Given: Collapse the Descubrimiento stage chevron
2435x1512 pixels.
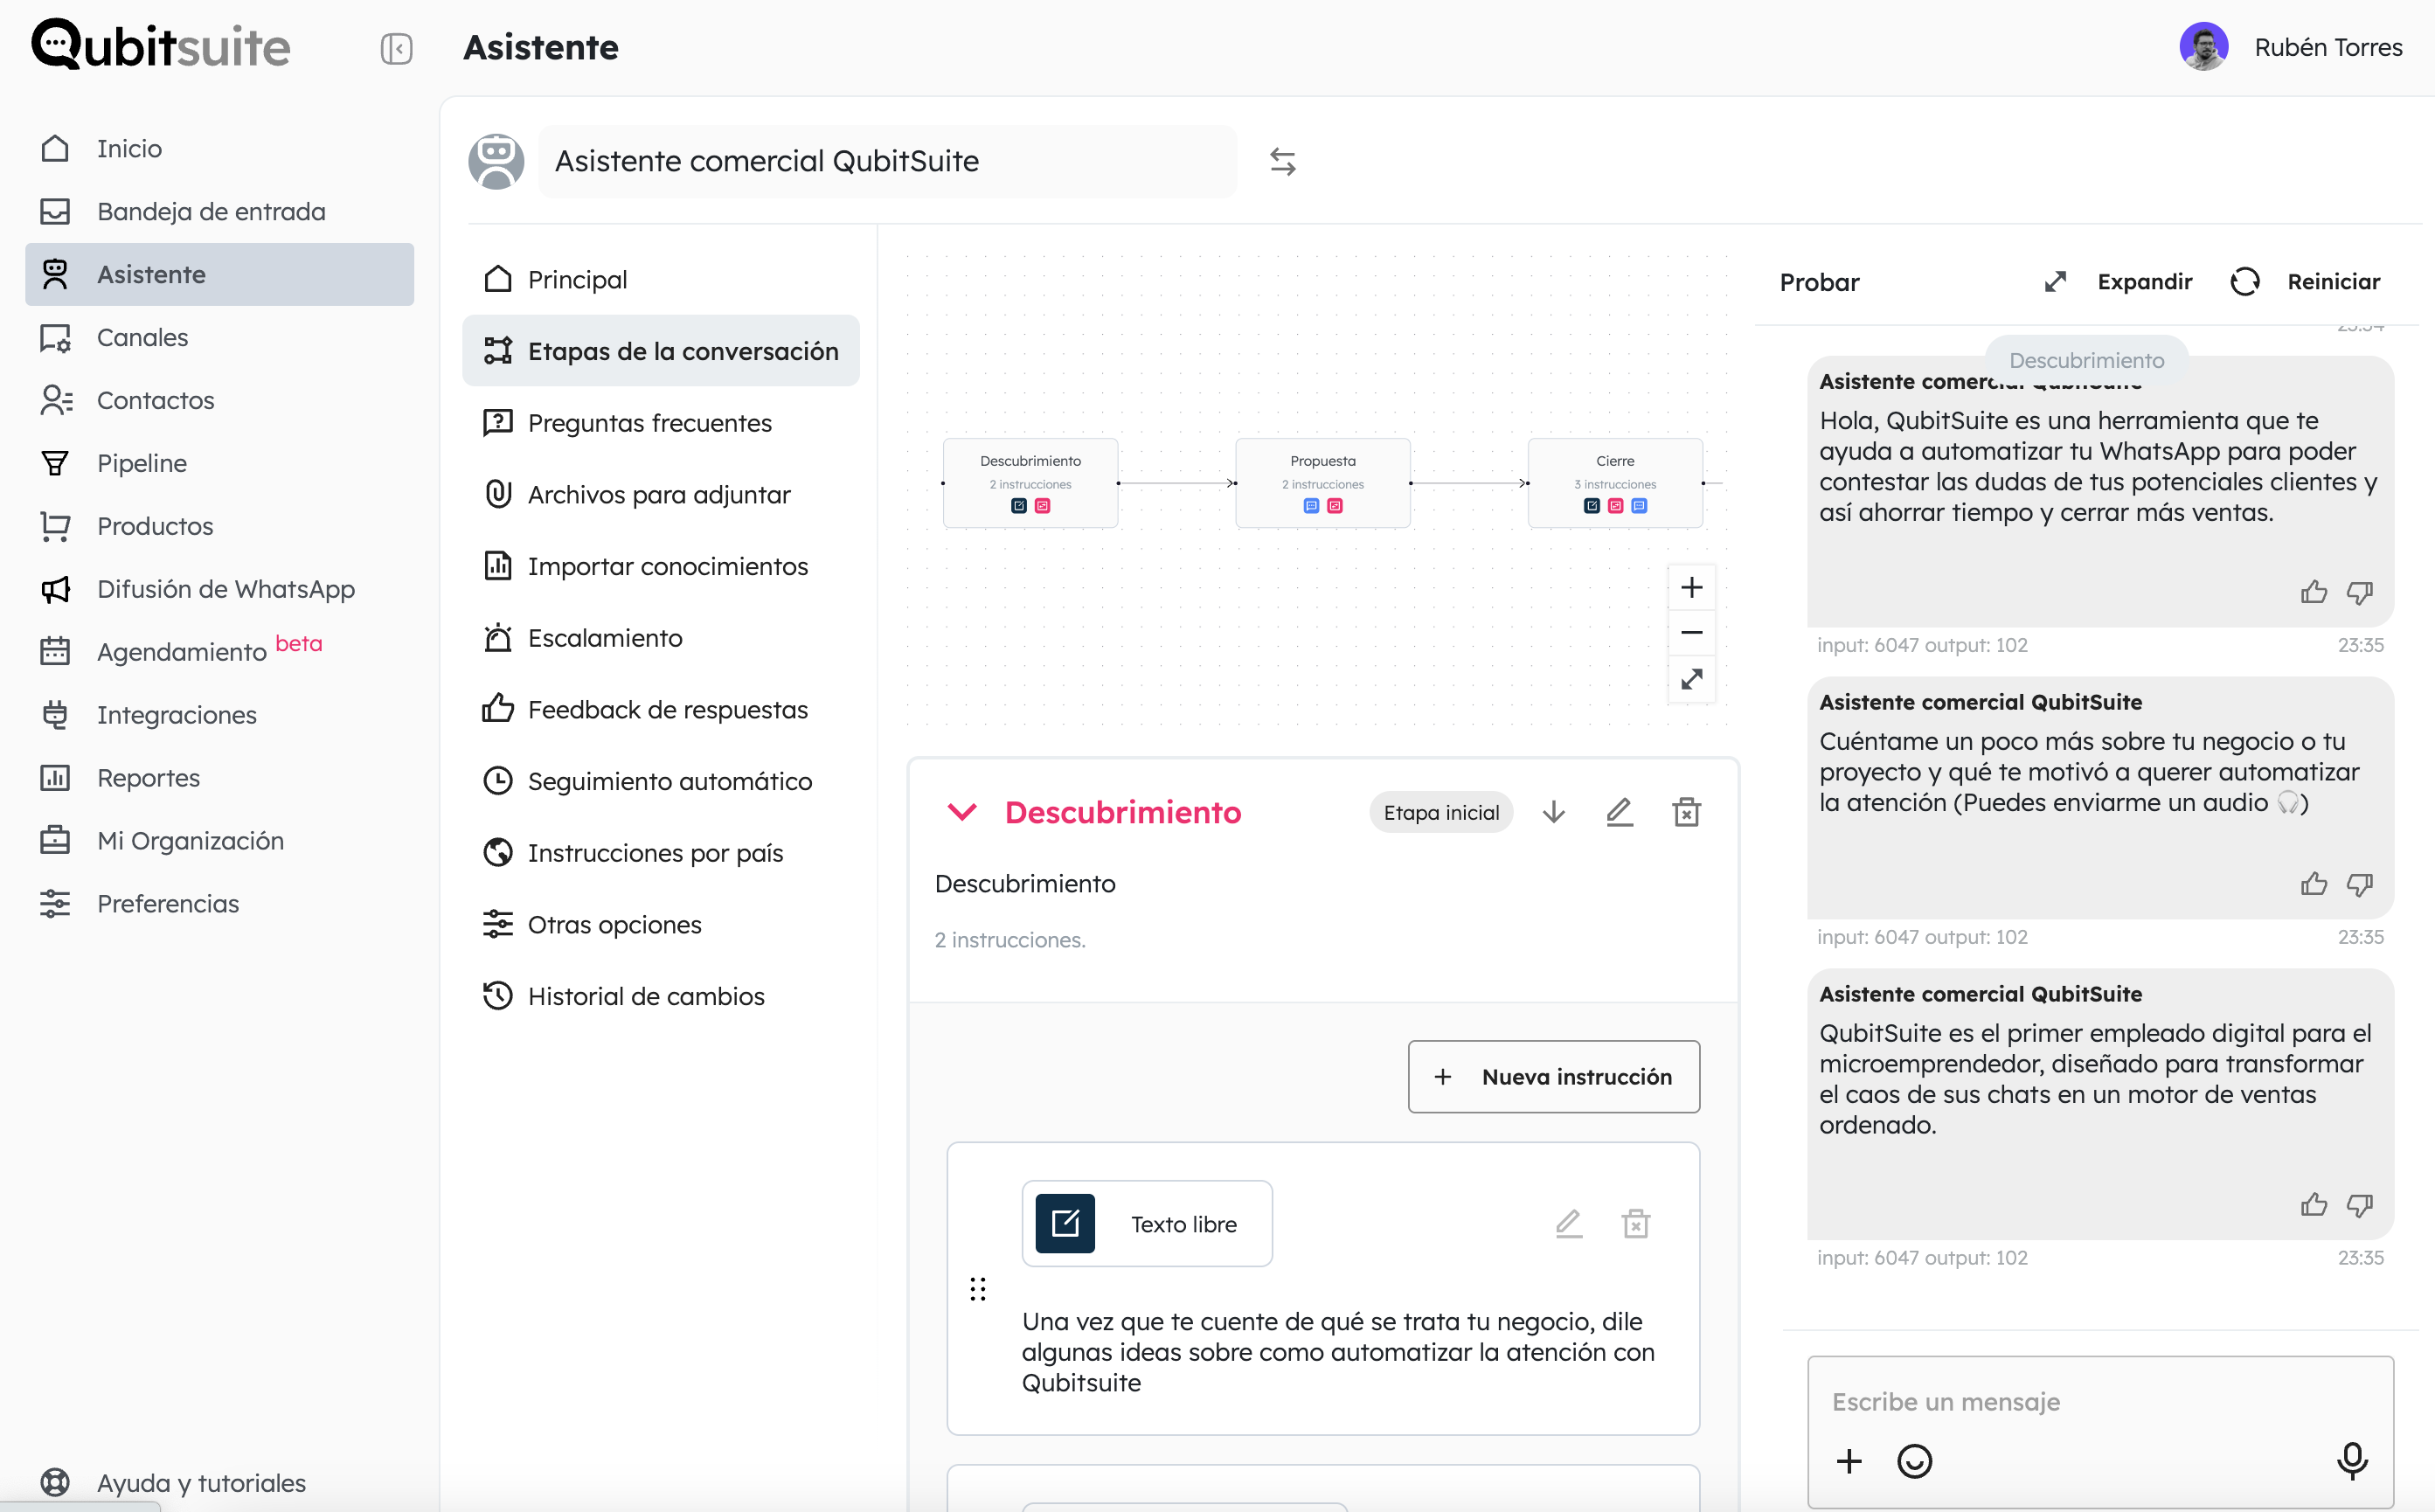Looking at the screenshot, I should click(x=962, y=812).
